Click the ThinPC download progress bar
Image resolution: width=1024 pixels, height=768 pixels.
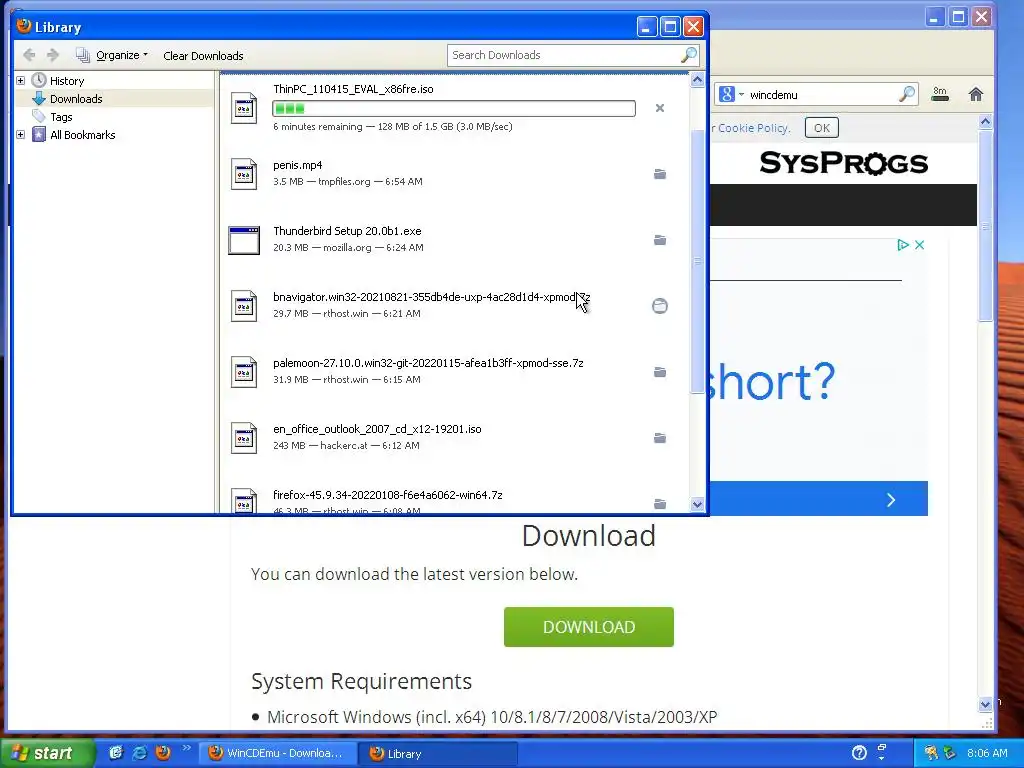pos(454,108)
